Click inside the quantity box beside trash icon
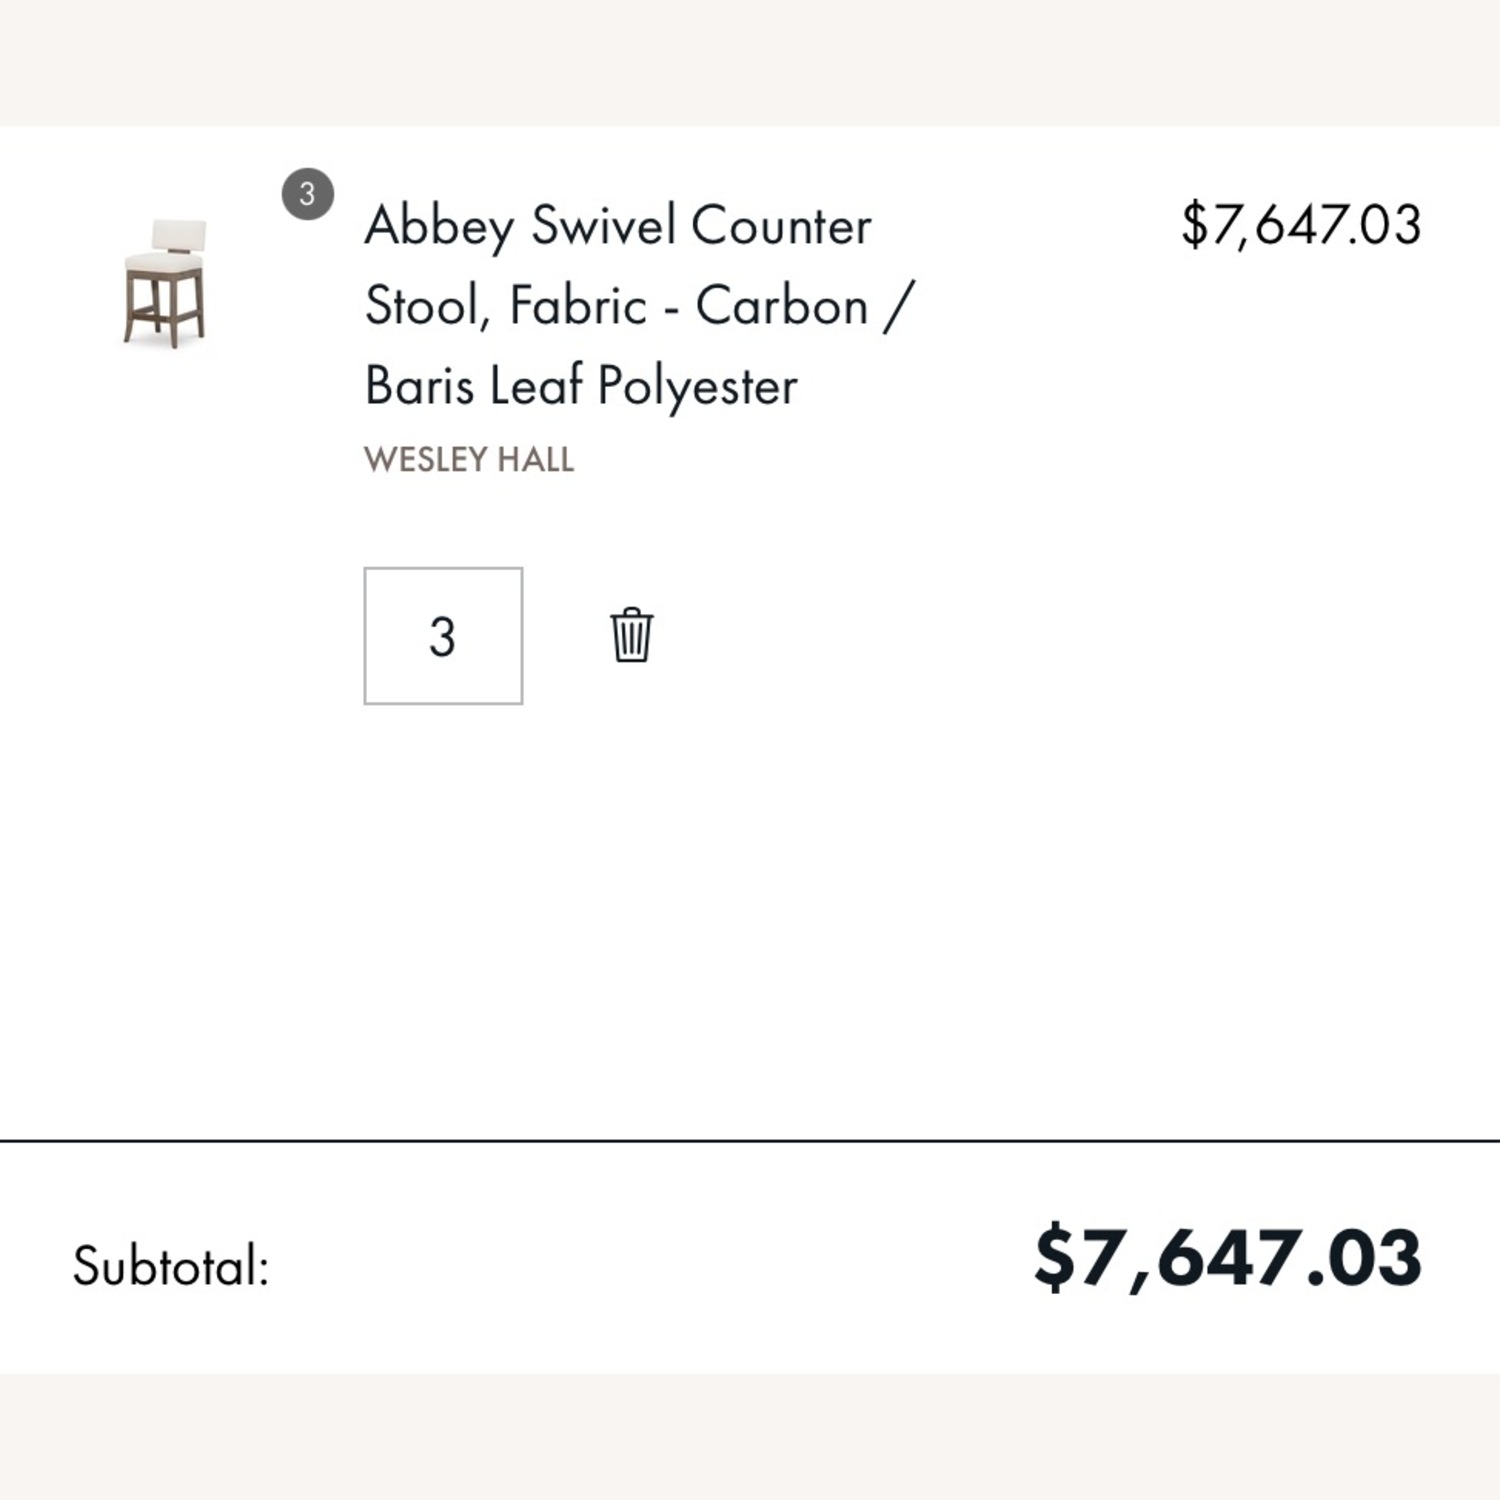Viewport: 1500px width, 1500px height. click(443, 636)
